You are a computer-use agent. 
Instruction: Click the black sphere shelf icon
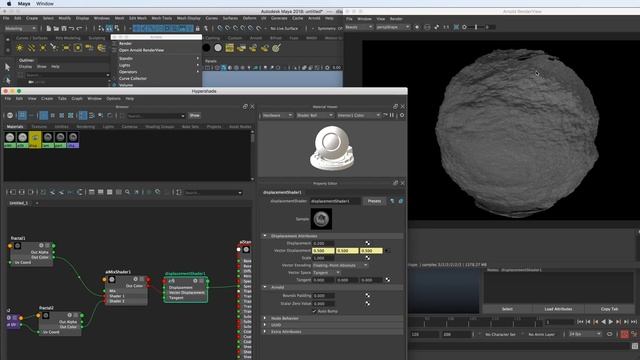(x=207, y=48)
